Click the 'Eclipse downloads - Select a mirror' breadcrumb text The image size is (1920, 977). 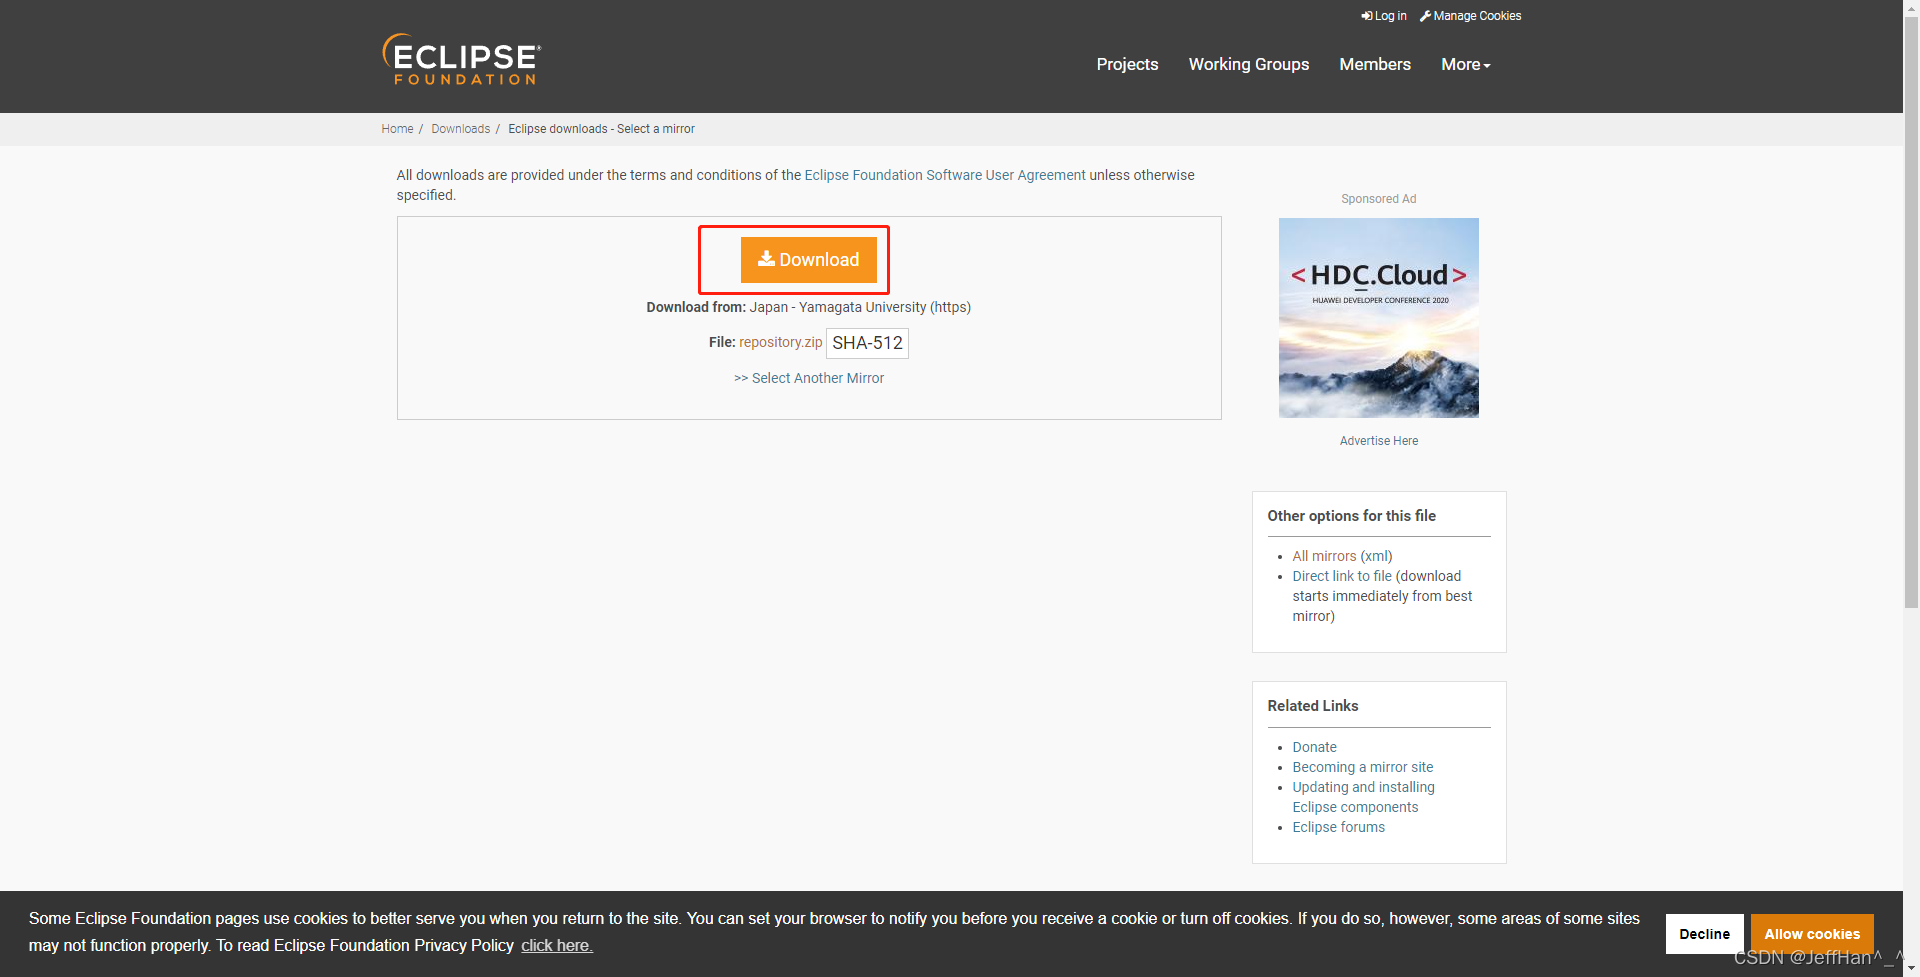[601, 129]
